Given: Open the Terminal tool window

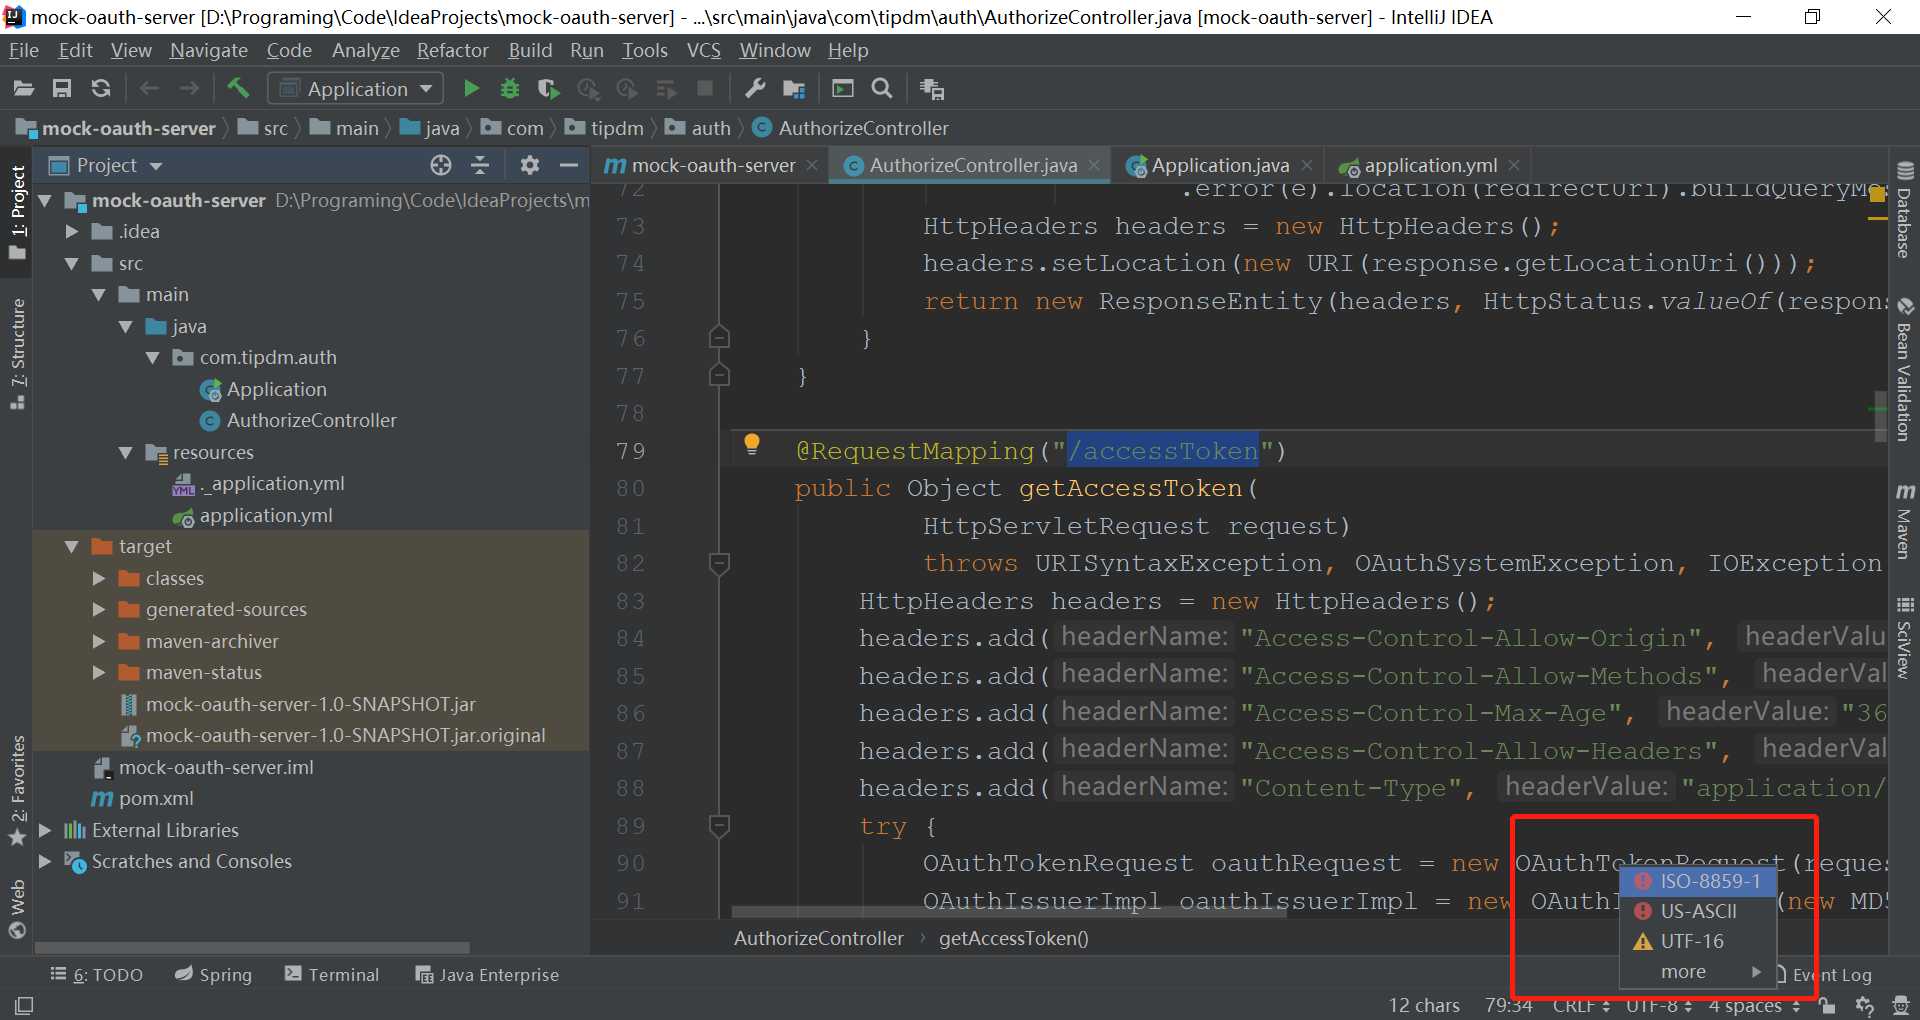Looking at the screenshot, I should [332, 974].
